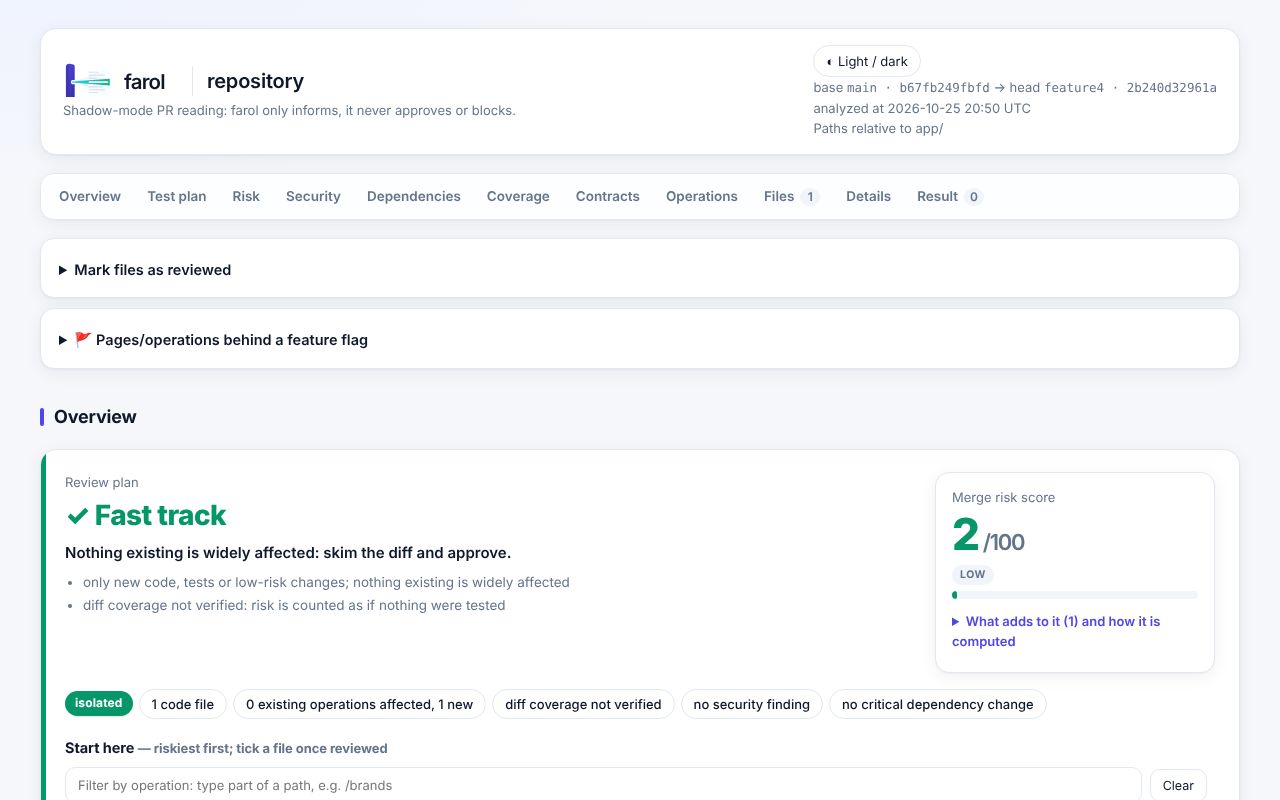
Task: Go to the Risk tab
Action: [246, 196]
